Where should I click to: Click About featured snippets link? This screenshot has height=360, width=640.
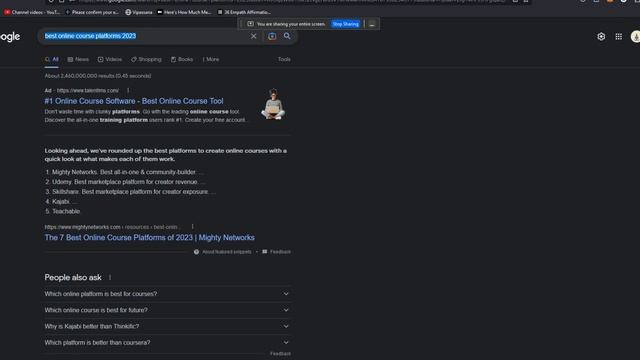[x=227, y=252]
